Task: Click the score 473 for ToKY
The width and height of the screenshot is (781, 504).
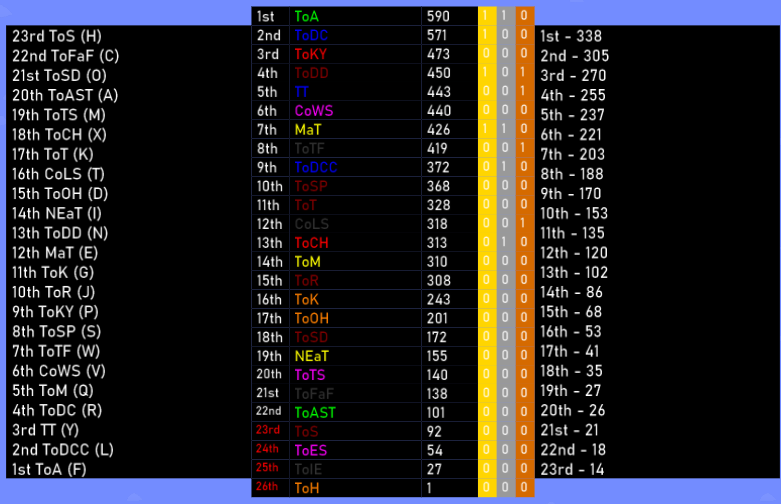Action: (x=438, y=54)
